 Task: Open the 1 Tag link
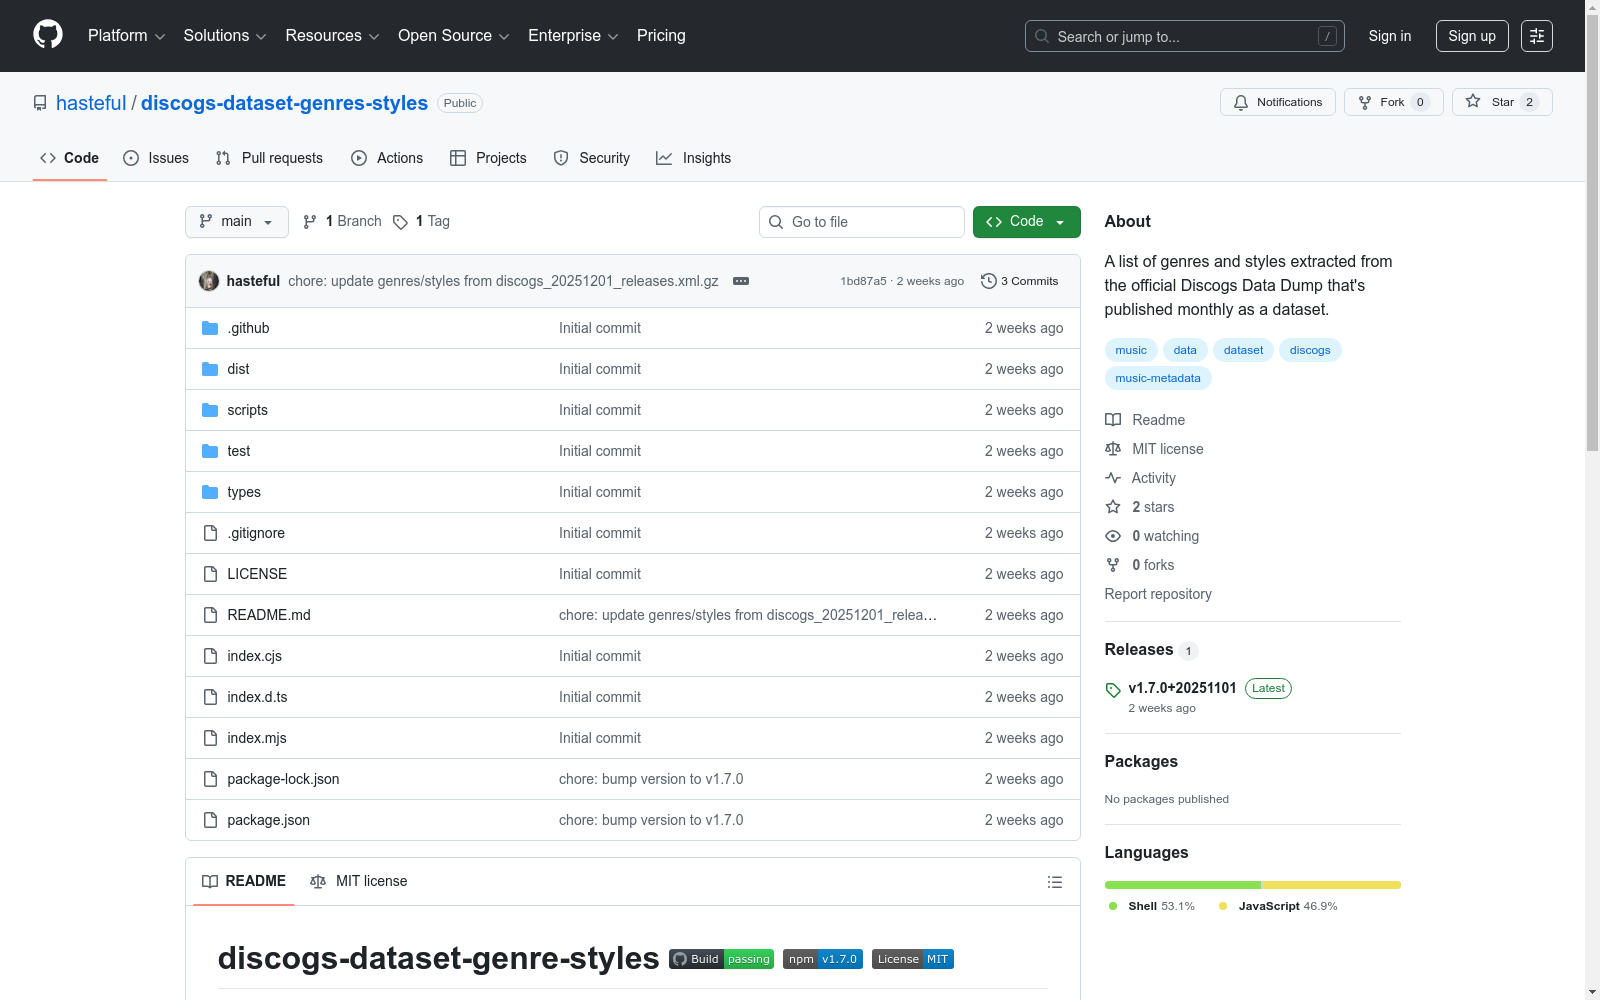(421, 221)
